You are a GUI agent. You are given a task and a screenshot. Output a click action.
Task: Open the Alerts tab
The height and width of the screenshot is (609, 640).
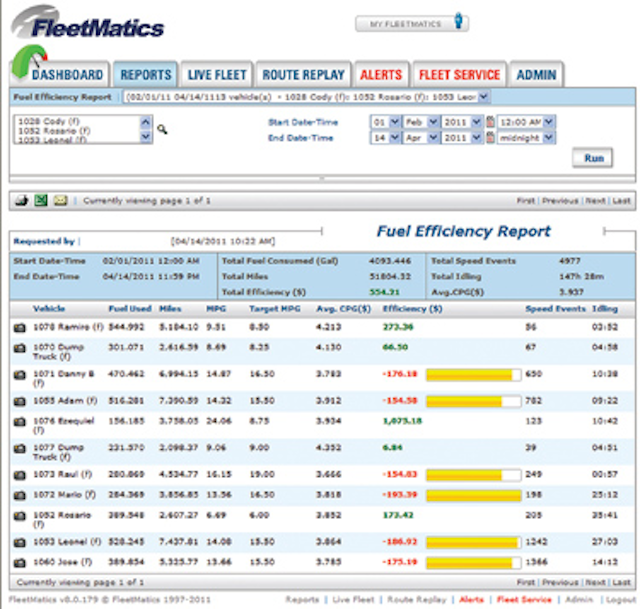coord(381,74)
